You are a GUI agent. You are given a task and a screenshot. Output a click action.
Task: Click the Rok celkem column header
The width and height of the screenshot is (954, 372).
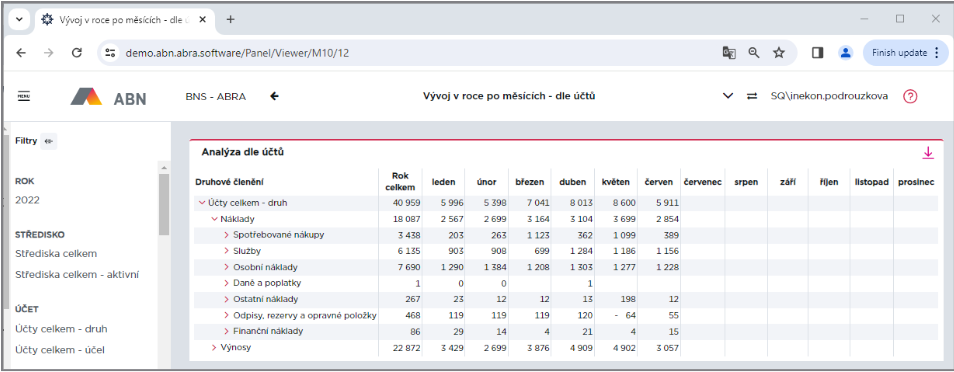[400, 181]
